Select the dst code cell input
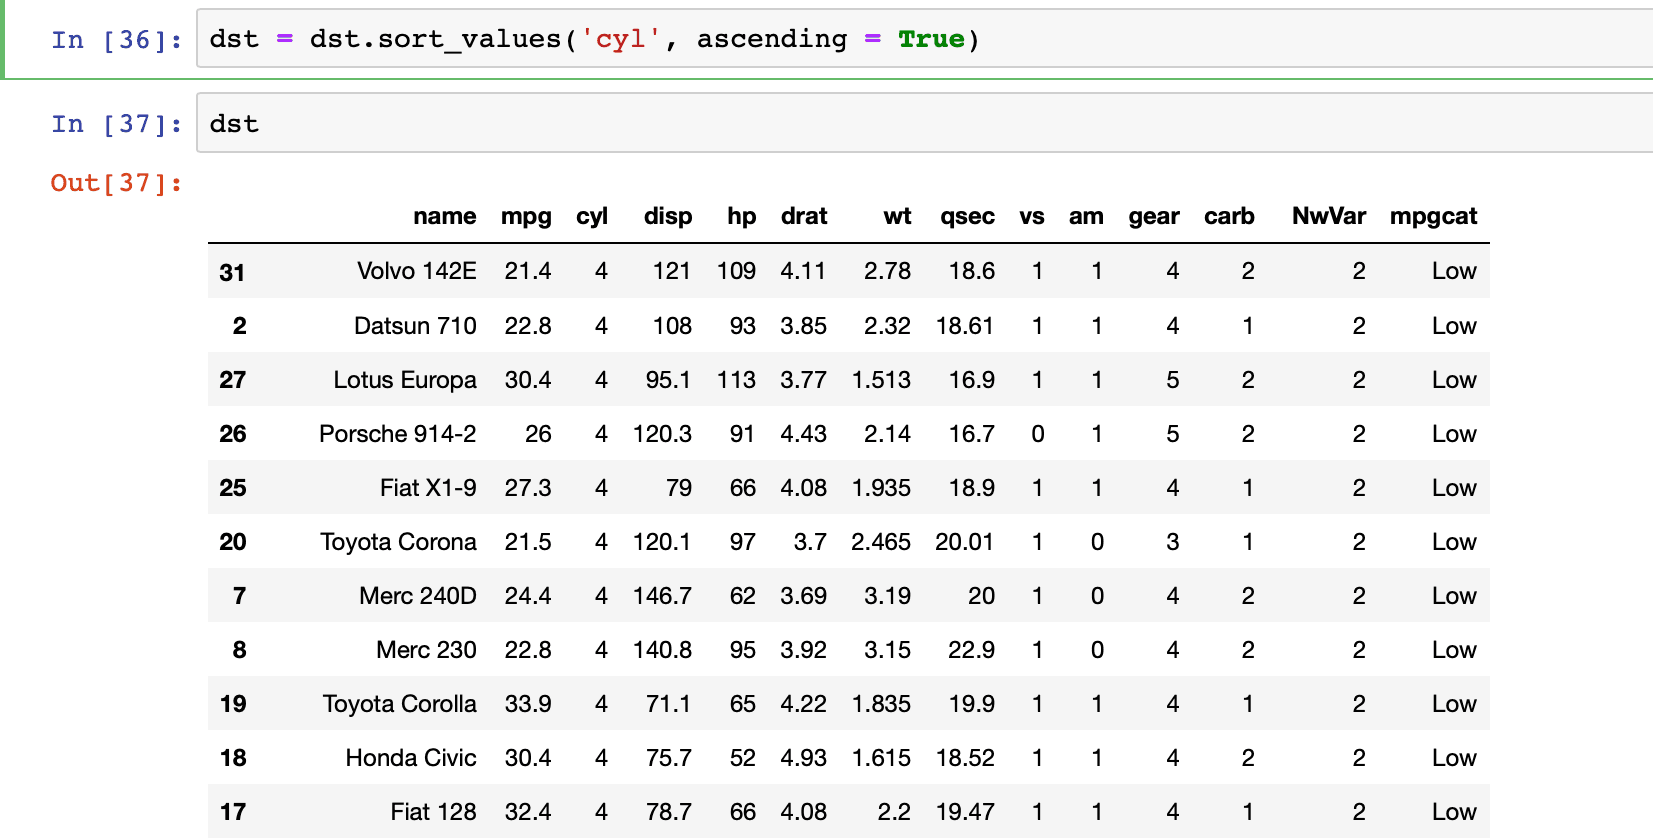Viewport: 1653px width, 839px height. point(925,123)
